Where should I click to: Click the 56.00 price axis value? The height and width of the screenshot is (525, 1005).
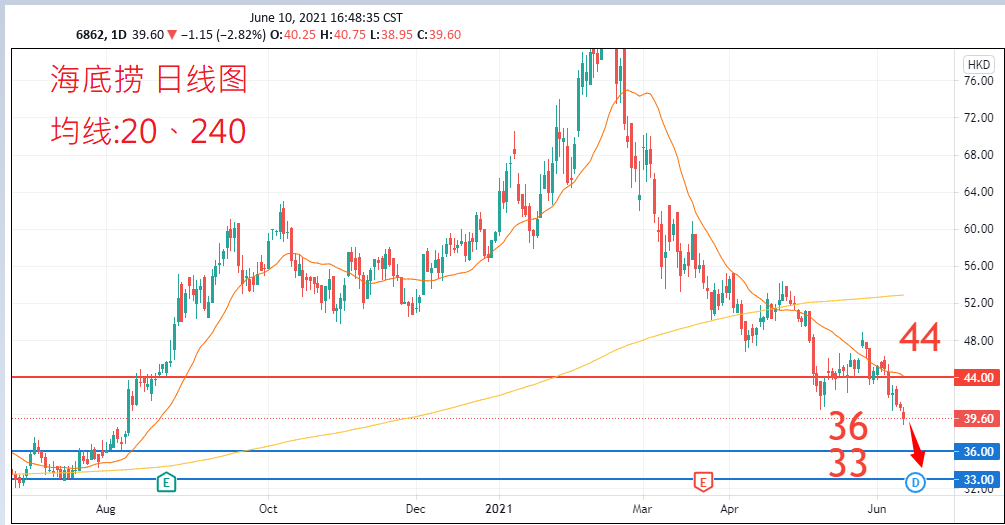pos(979,266)
